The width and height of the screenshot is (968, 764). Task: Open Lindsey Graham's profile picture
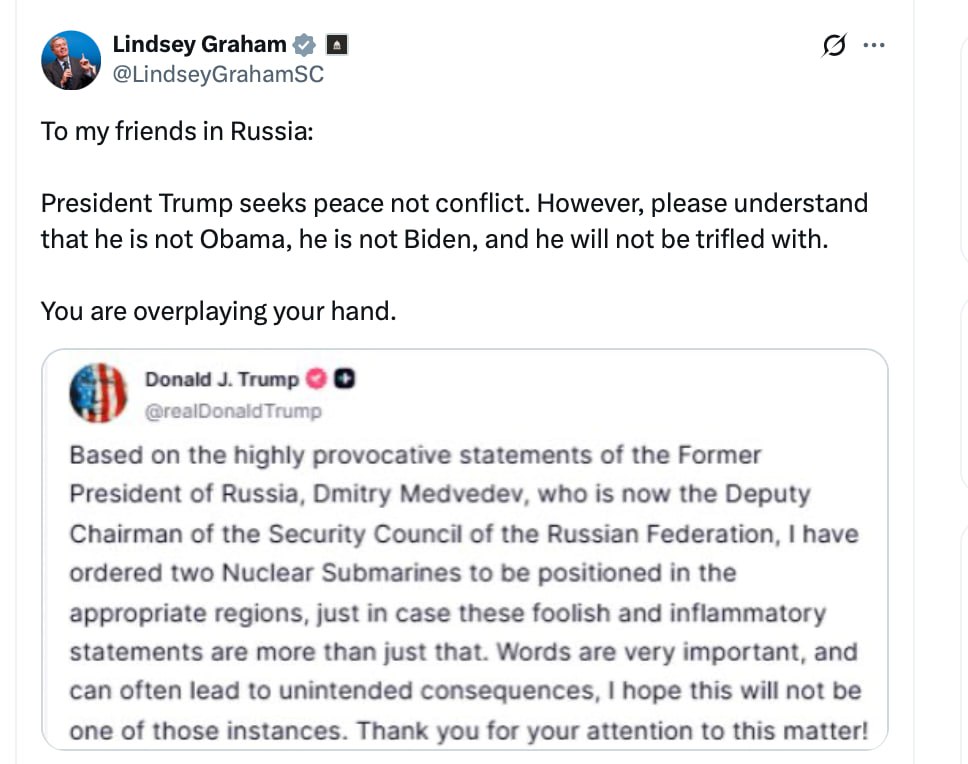tap(71, 60)
